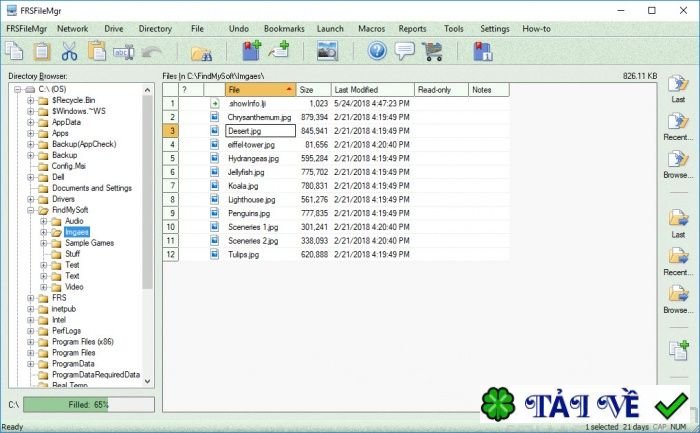Image resolution: width=700 pixels, height=433 pixels.
Task: Open the Tools menu
Action: tap(454, 29)
